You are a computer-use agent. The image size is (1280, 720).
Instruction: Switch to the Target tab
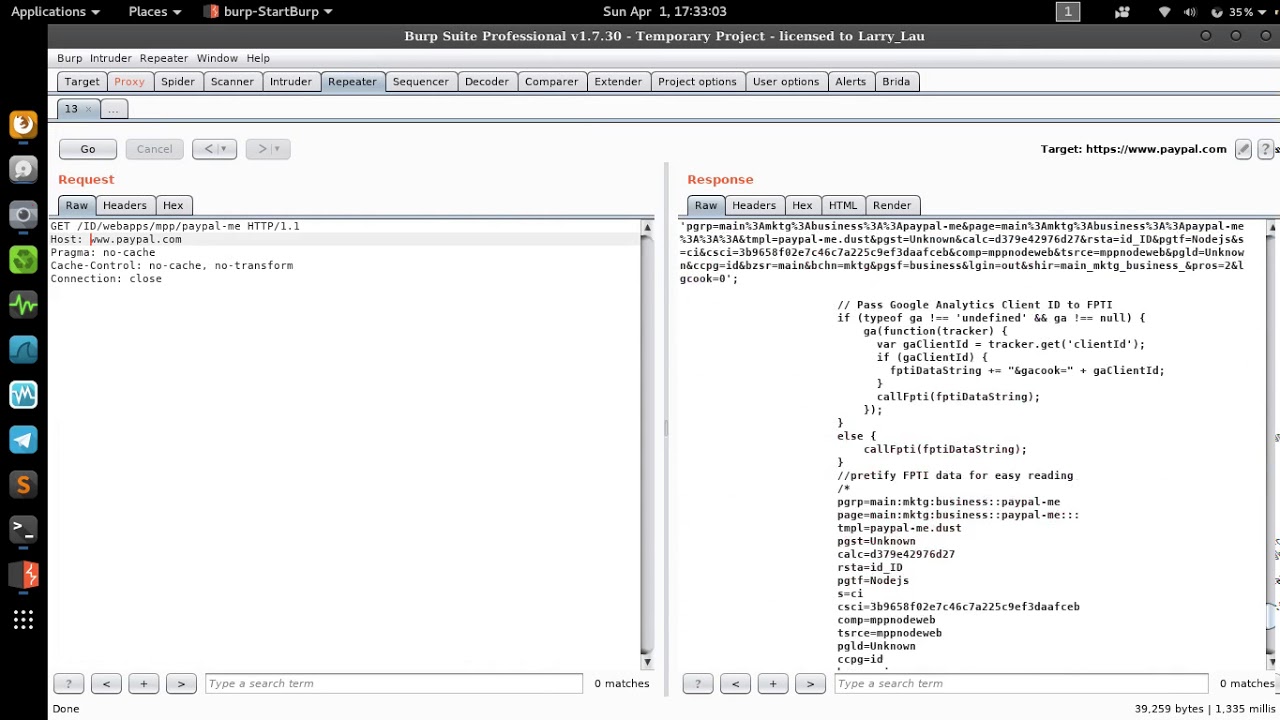82,82
